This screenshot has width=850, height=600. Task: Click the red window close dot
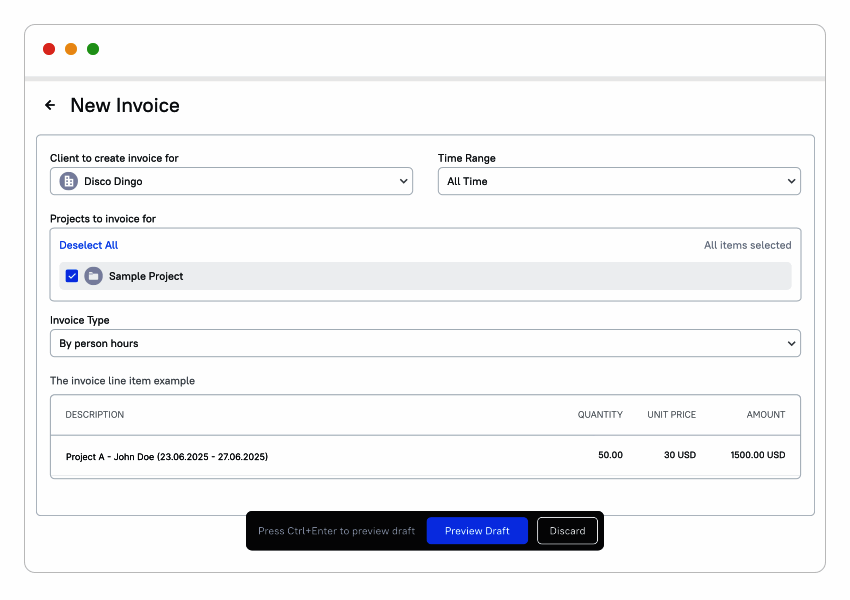(x=49, y=49)
